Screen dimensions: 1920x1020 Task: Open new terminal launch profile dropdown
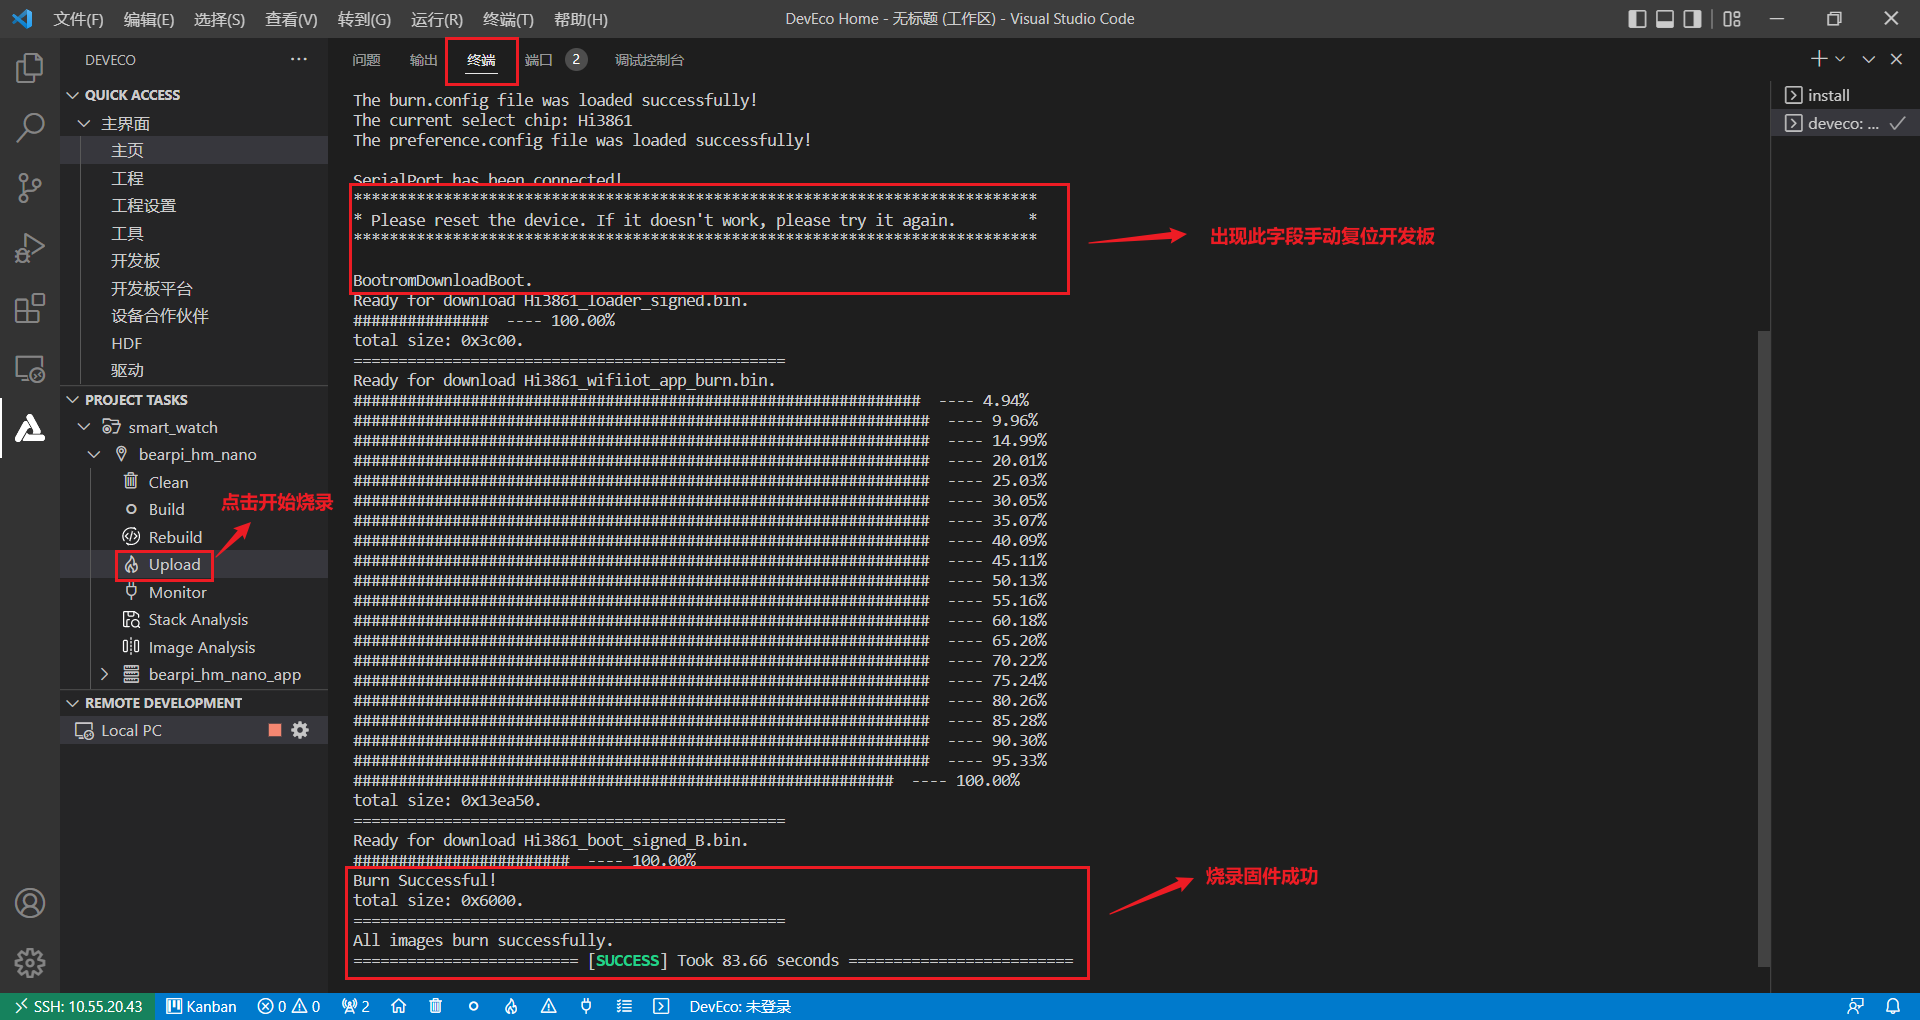coord(1840,59)
